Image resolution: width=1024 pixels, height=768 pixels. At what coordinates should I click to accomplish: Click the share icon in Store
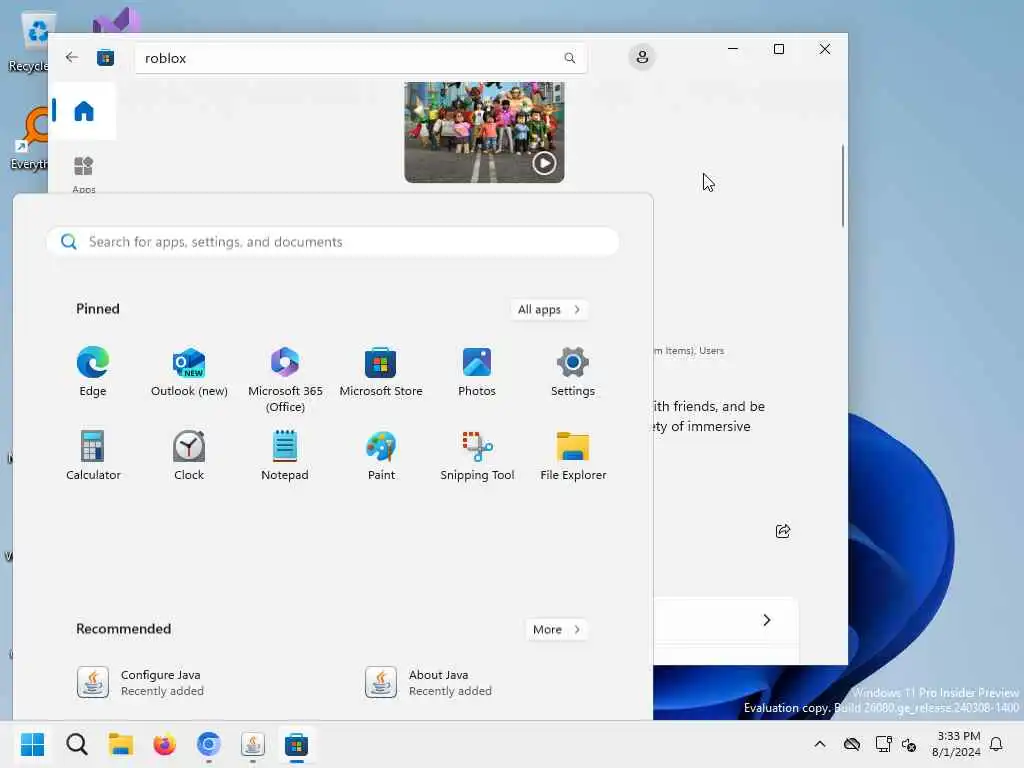coord(782,531)
